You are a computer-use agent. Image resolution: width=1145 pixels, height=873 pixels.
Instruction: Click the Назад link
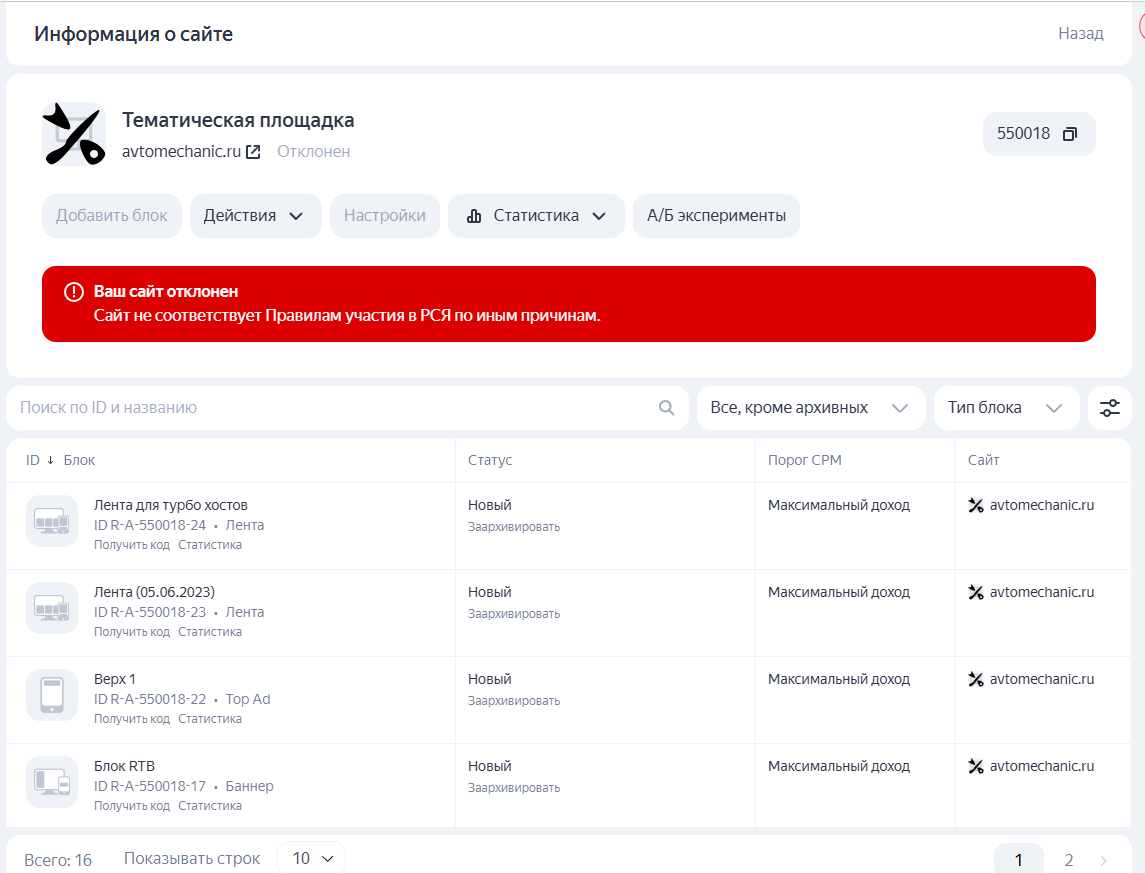[x=1080, y=34]
